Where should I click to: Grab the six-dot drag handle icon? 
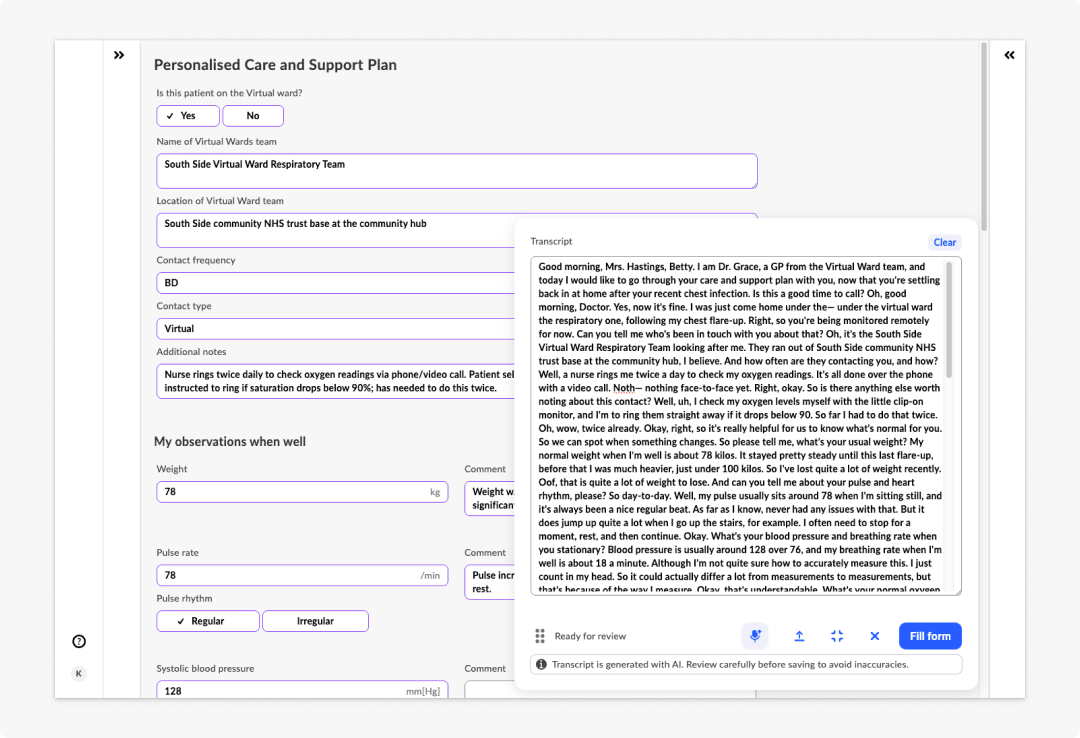[540, 636]
